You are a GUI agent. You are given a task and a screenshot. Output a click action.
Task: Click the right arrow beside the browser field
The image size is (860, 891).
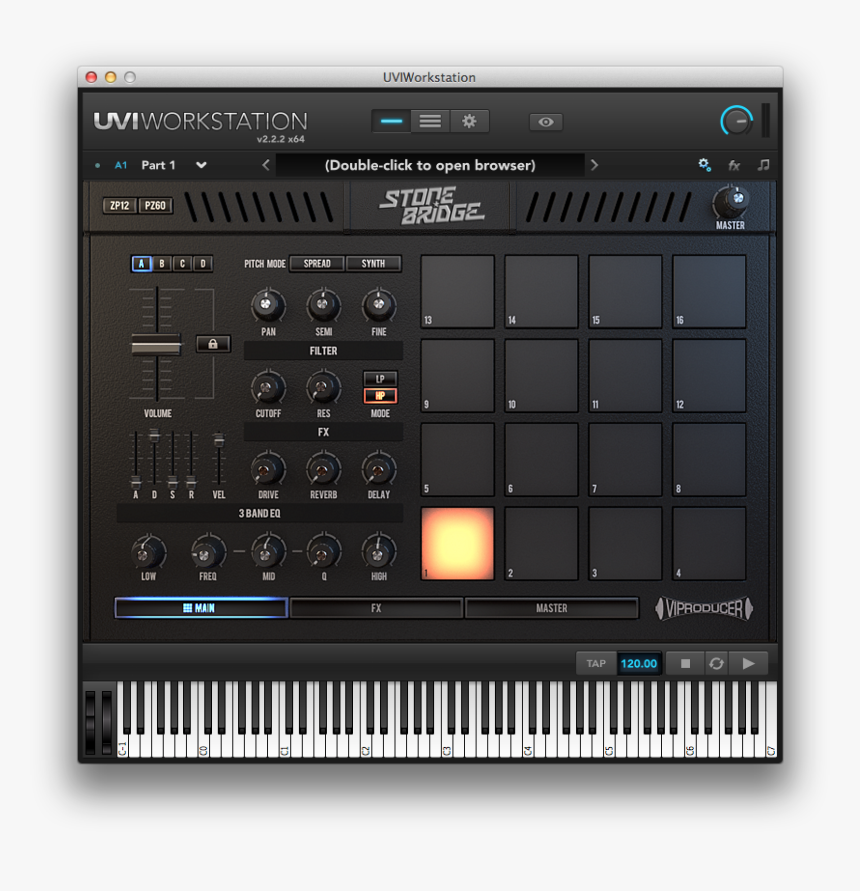tap(594, 164)
